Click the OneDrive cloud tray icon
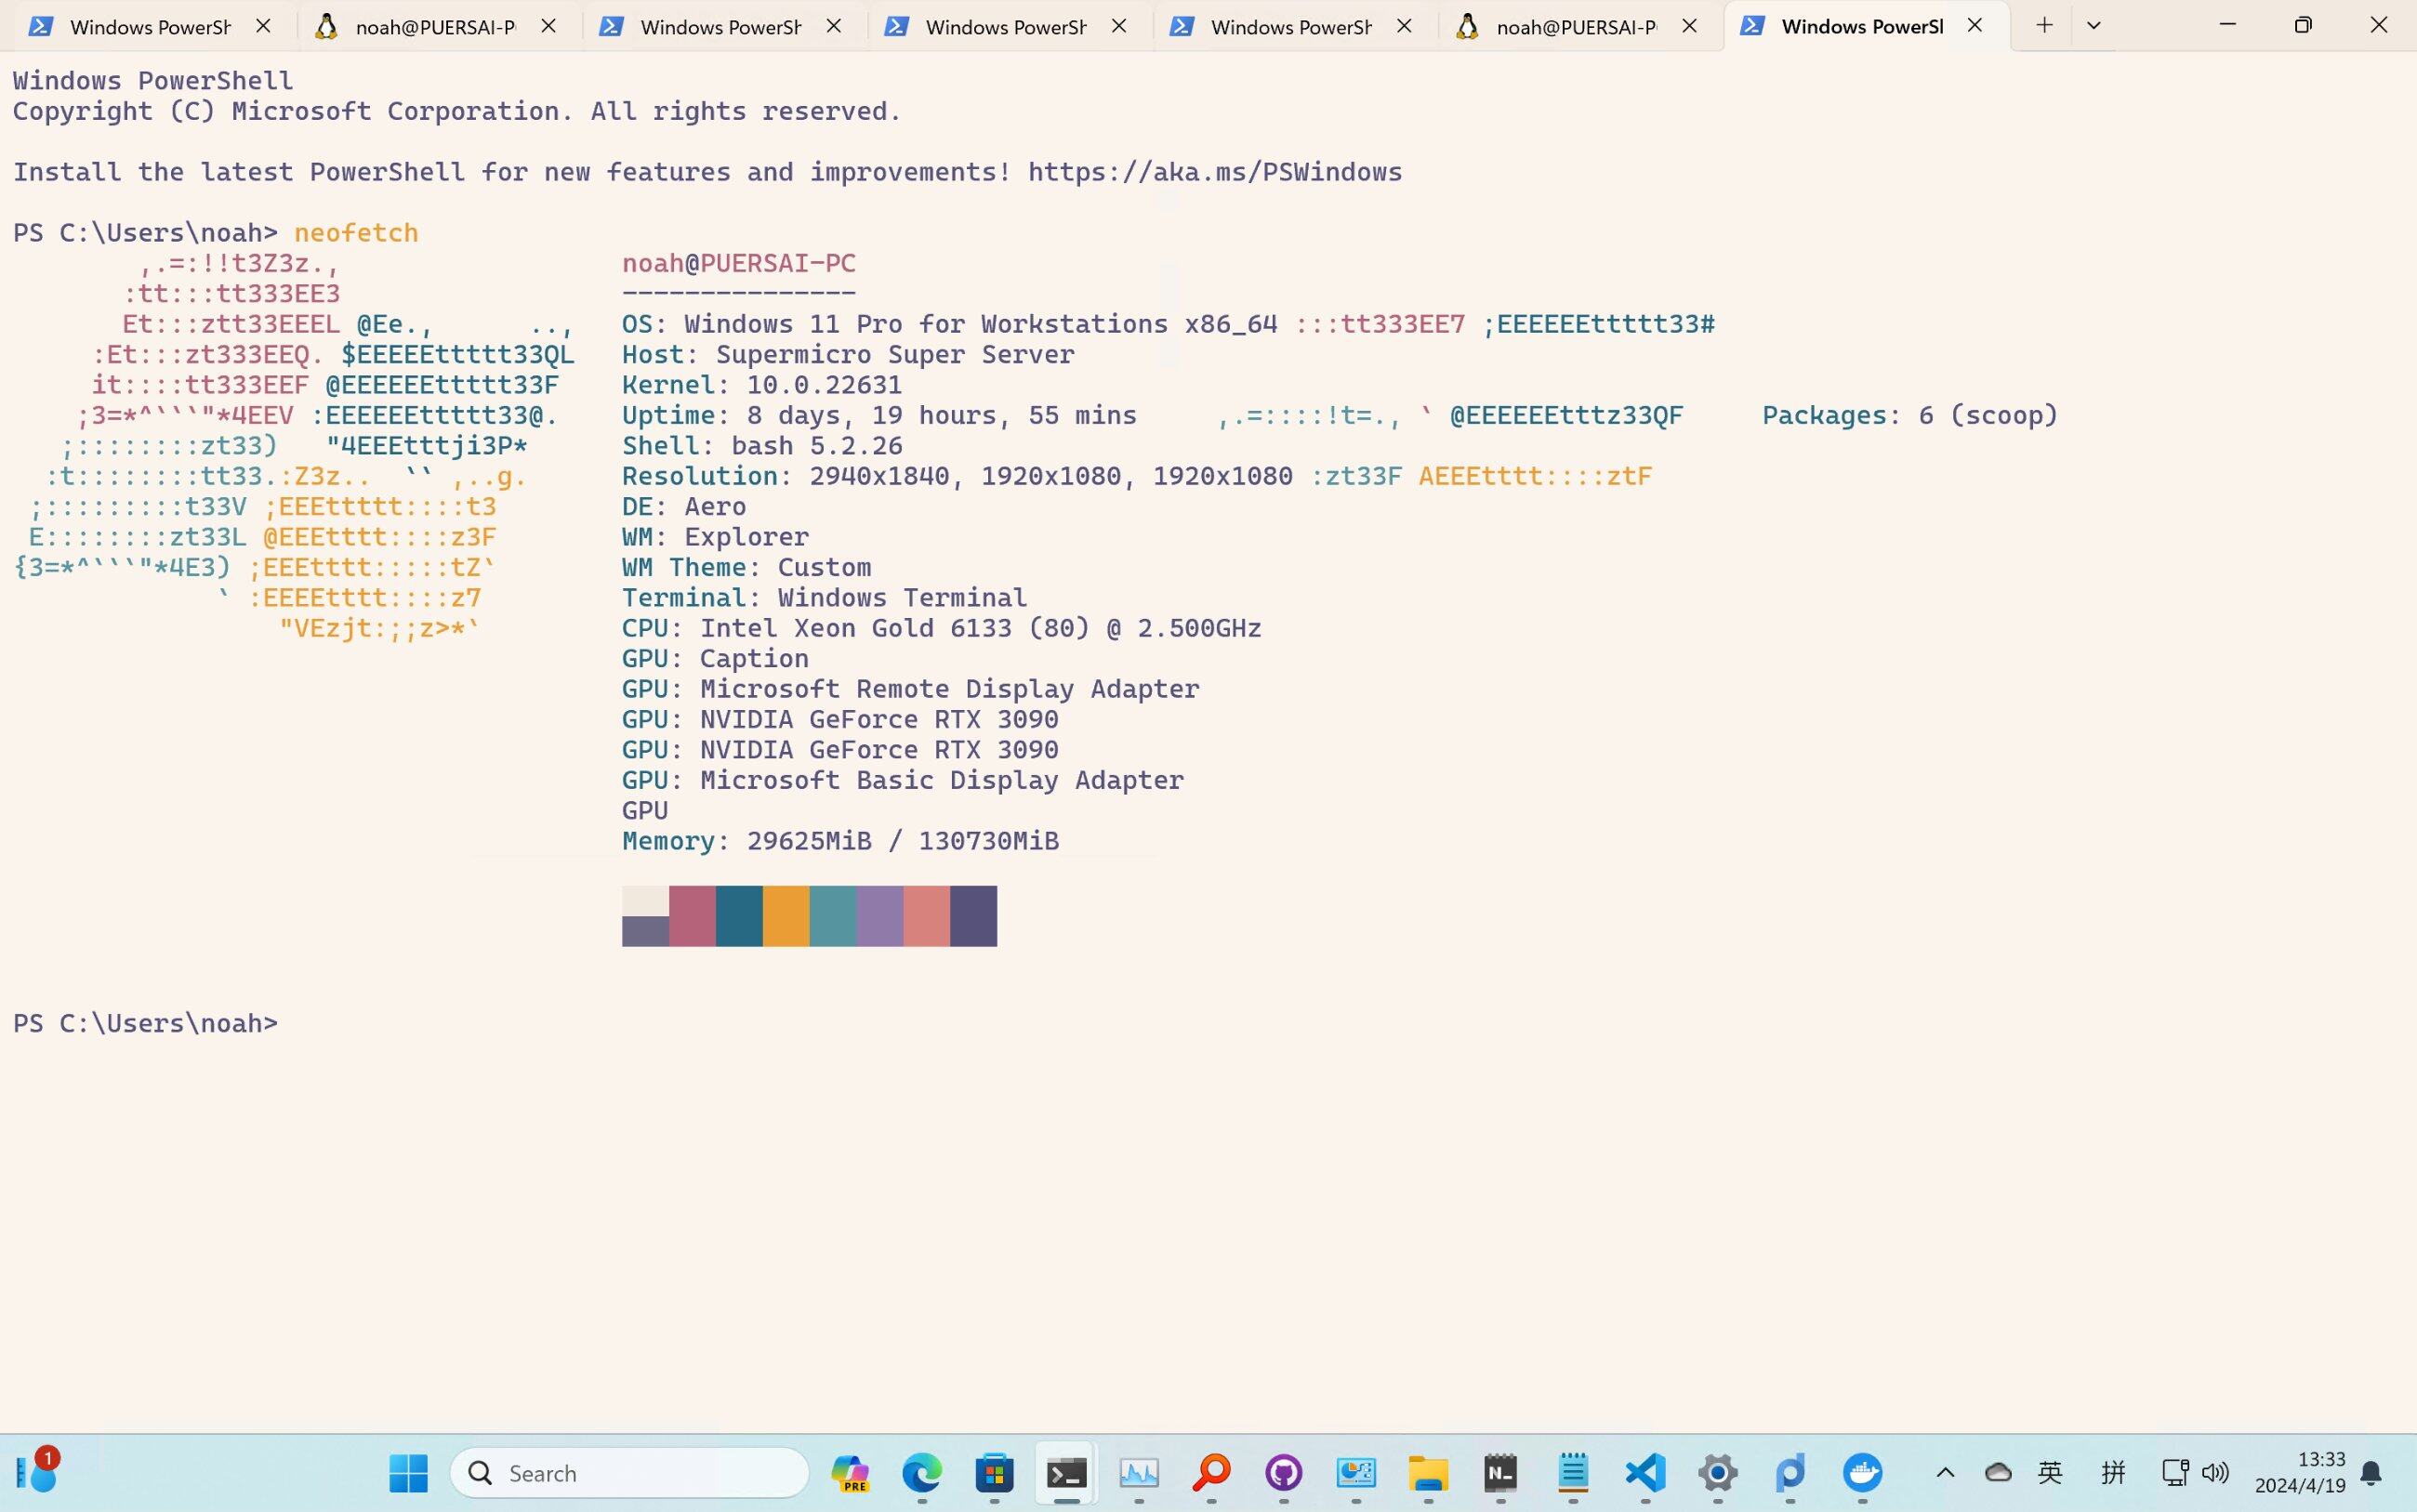2417x1512 pixels. [x=1998, y=1472]
